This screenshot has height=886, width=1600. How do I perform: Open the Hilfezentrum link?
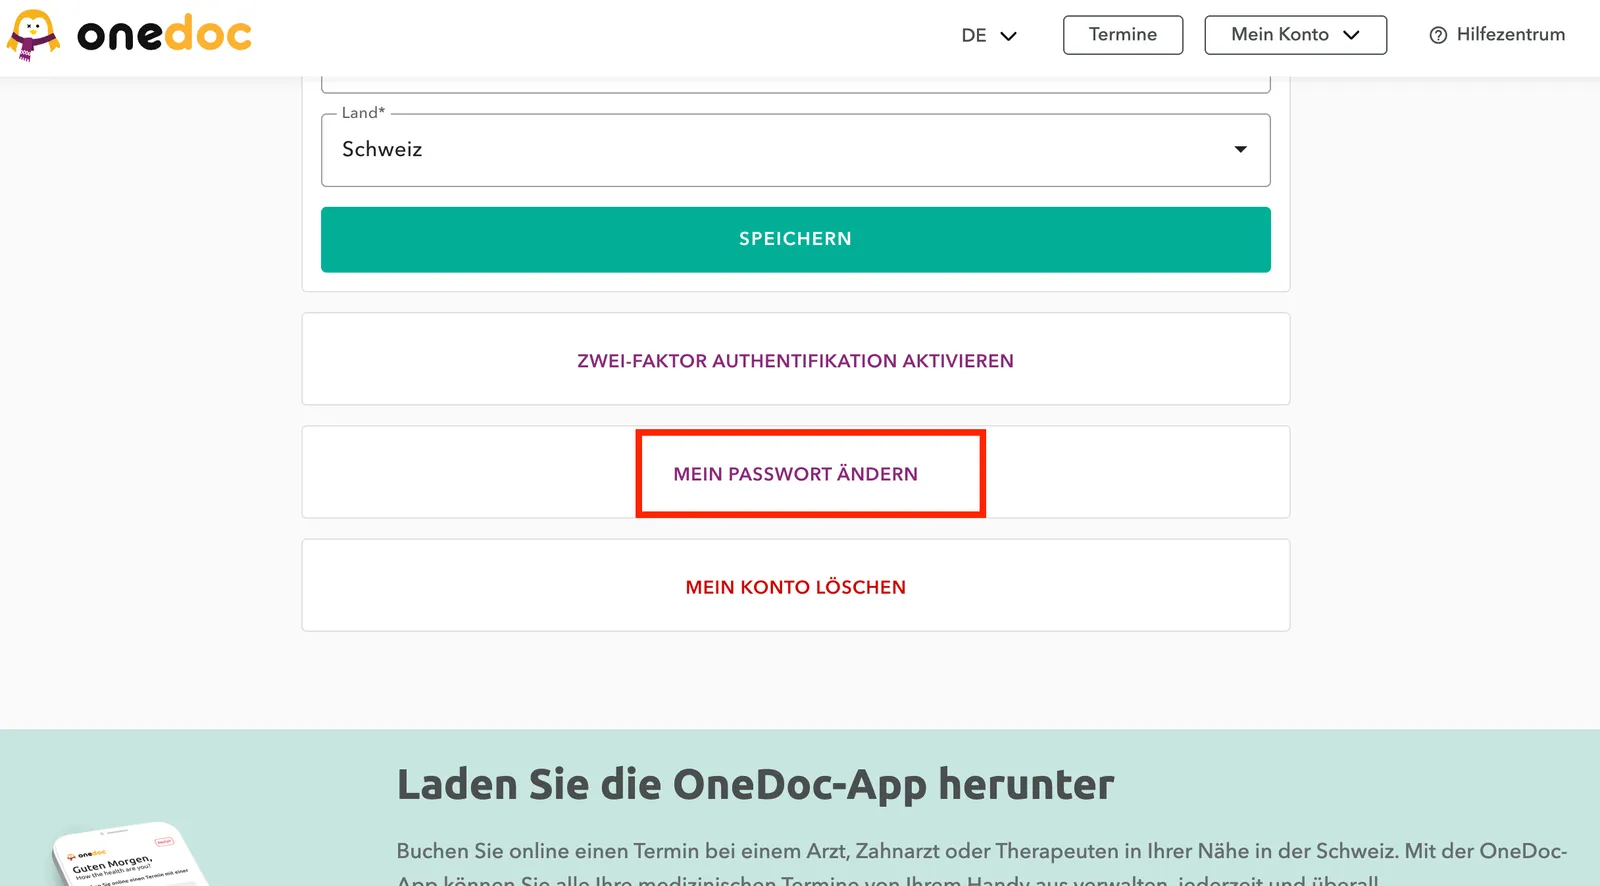[1497, 35]
